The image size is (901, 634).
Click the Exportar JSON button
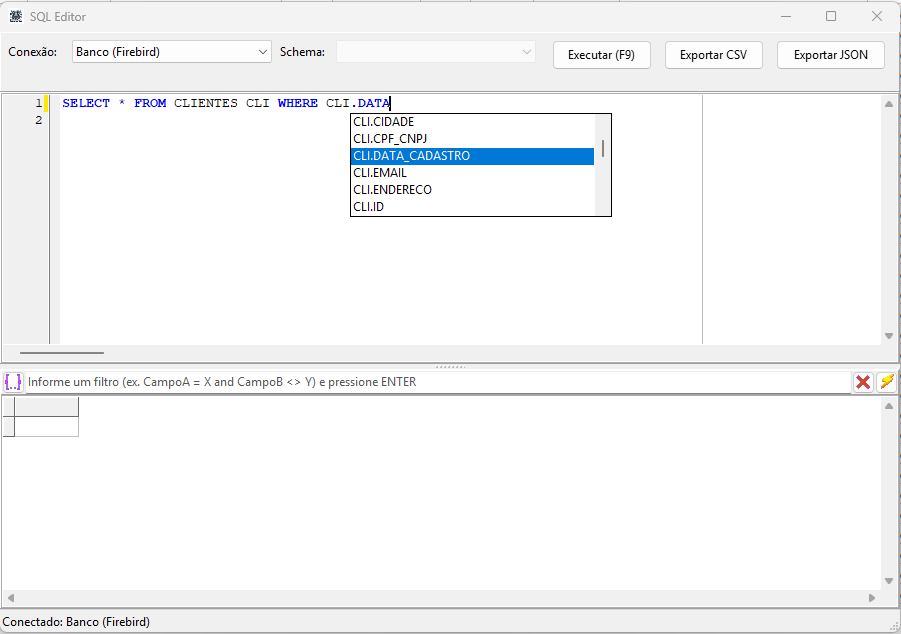831,55
